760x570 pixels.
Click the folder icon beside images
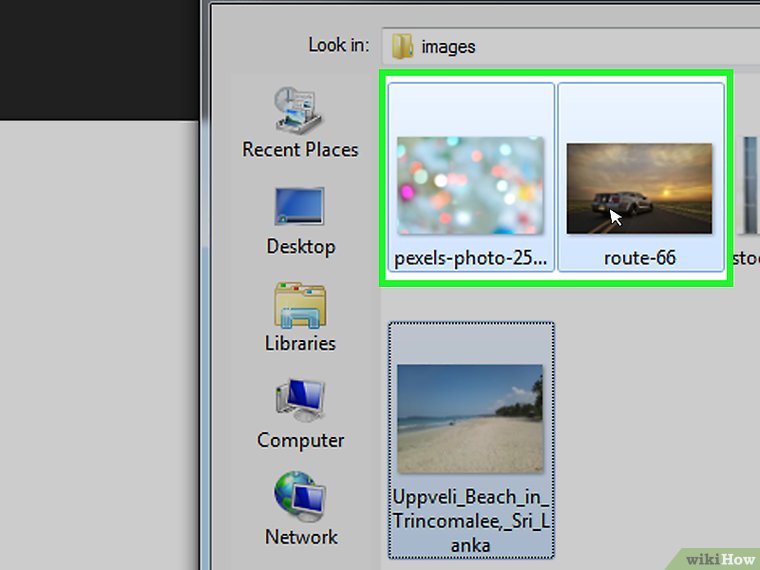tap(403, 46)
